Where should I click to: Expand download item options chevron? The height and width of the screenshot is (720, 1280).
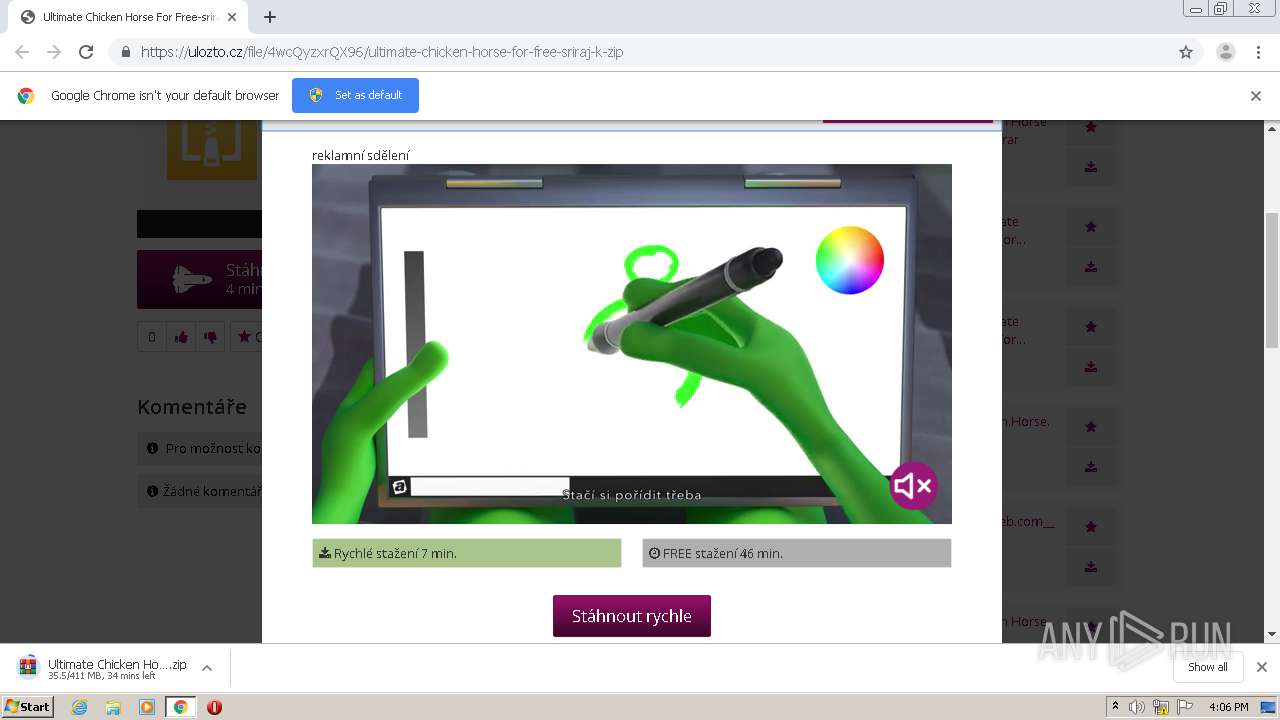pos(207,668)
